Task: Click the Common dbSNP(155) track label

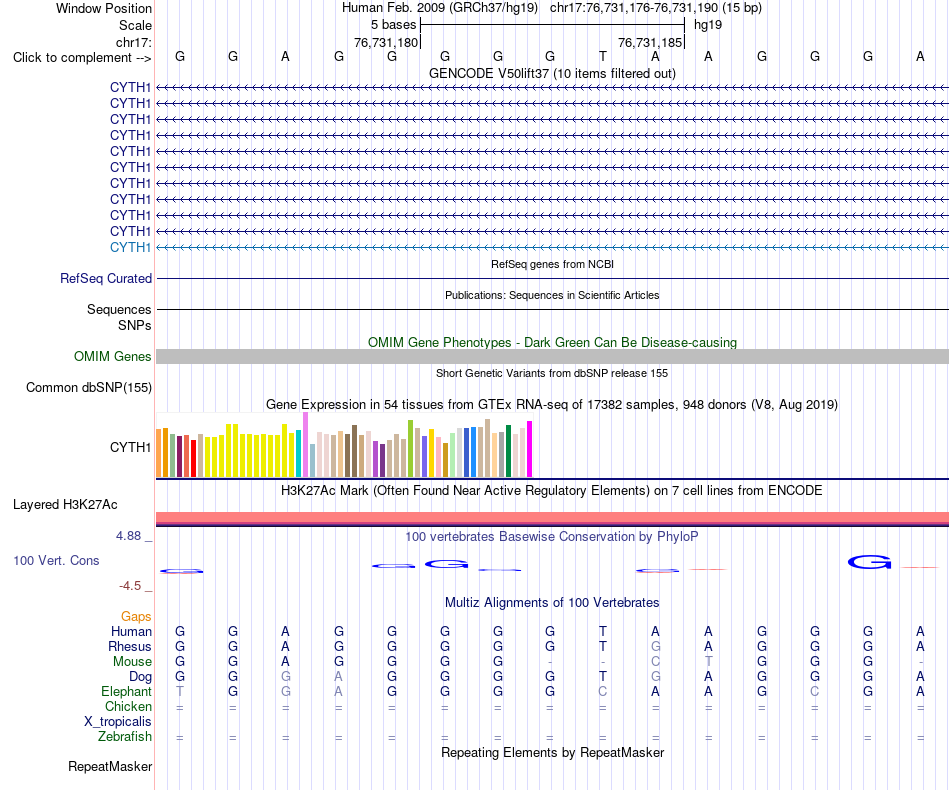Action: pos(89,387)
